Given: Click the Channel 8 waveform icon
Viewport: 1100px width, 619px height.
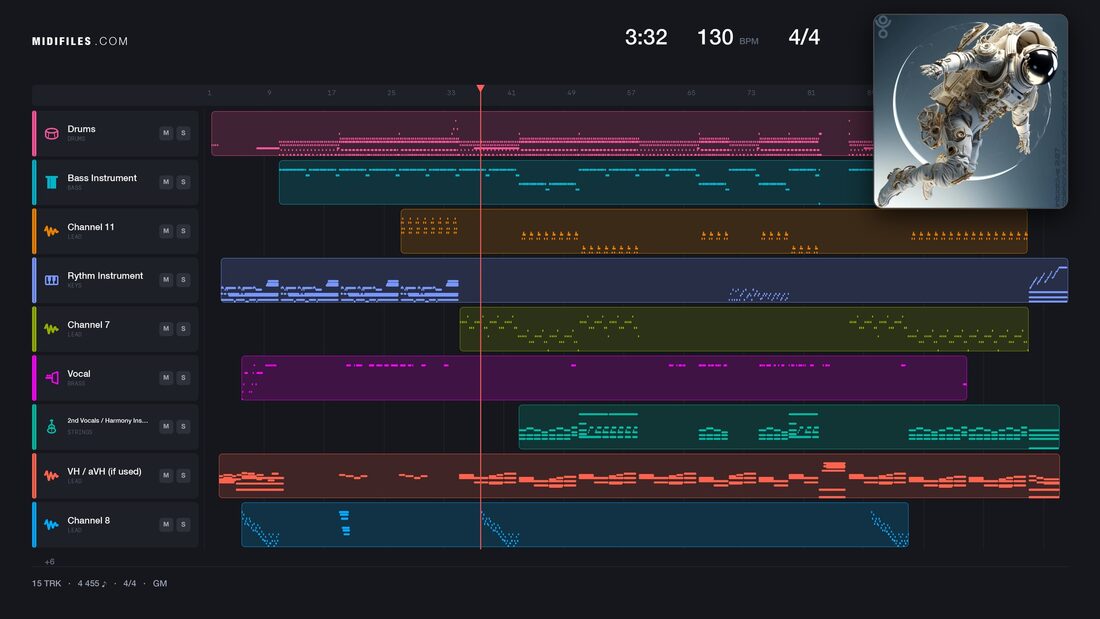Looking at the screenshot, I should point(51,524).
